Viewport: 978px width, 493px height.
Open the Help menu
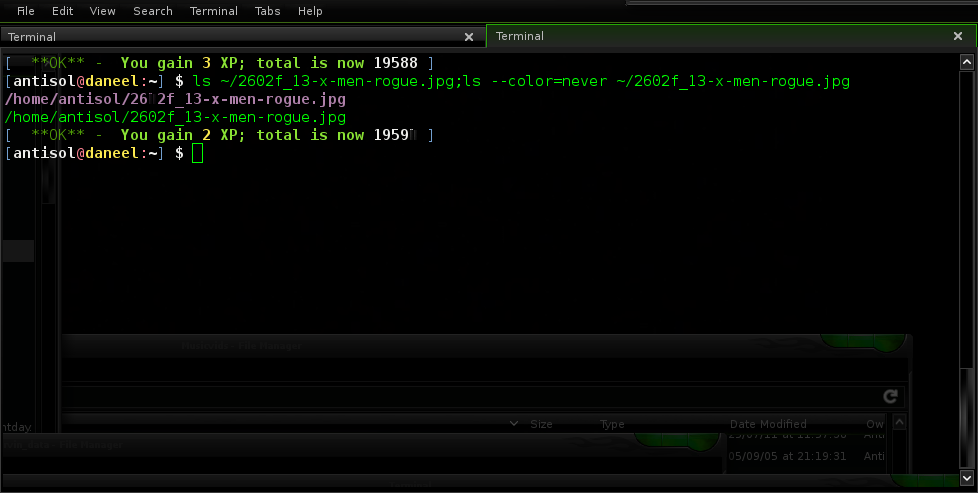(x=310, y=11)
